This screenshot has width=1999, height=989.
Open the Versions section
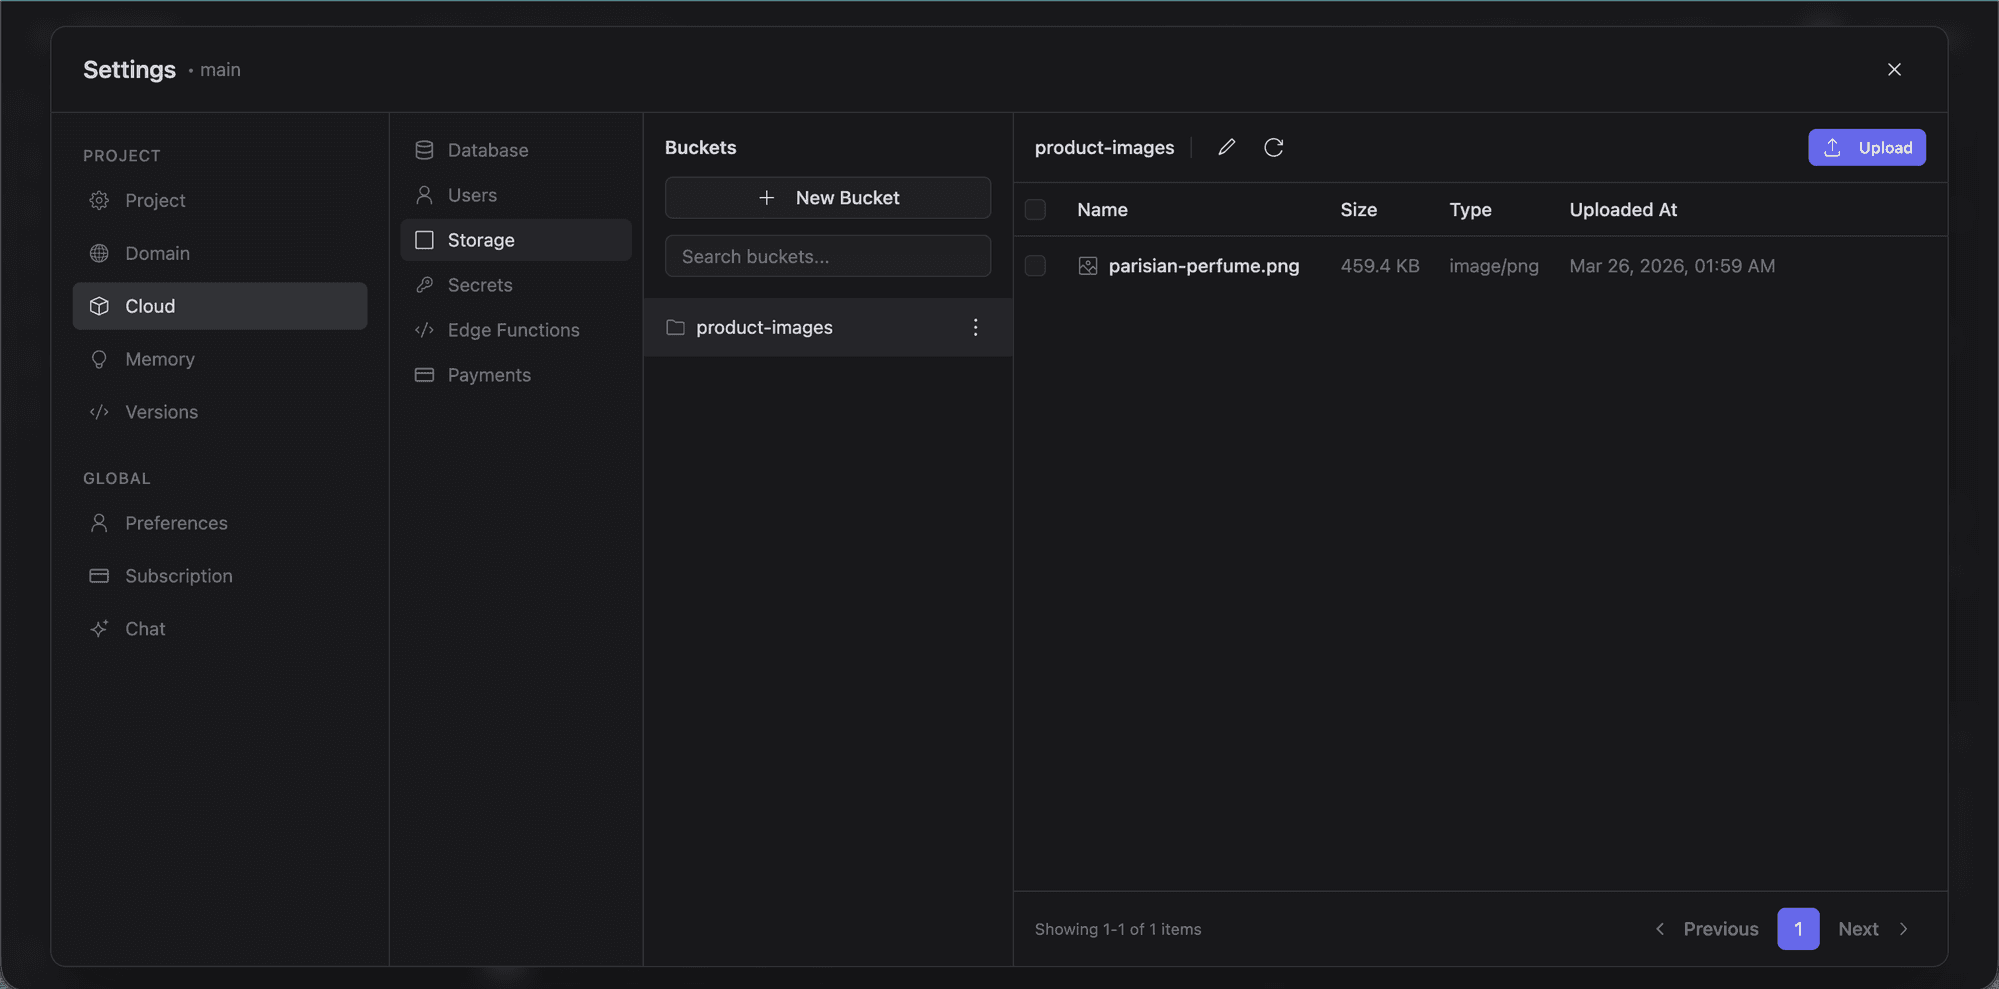220,412
